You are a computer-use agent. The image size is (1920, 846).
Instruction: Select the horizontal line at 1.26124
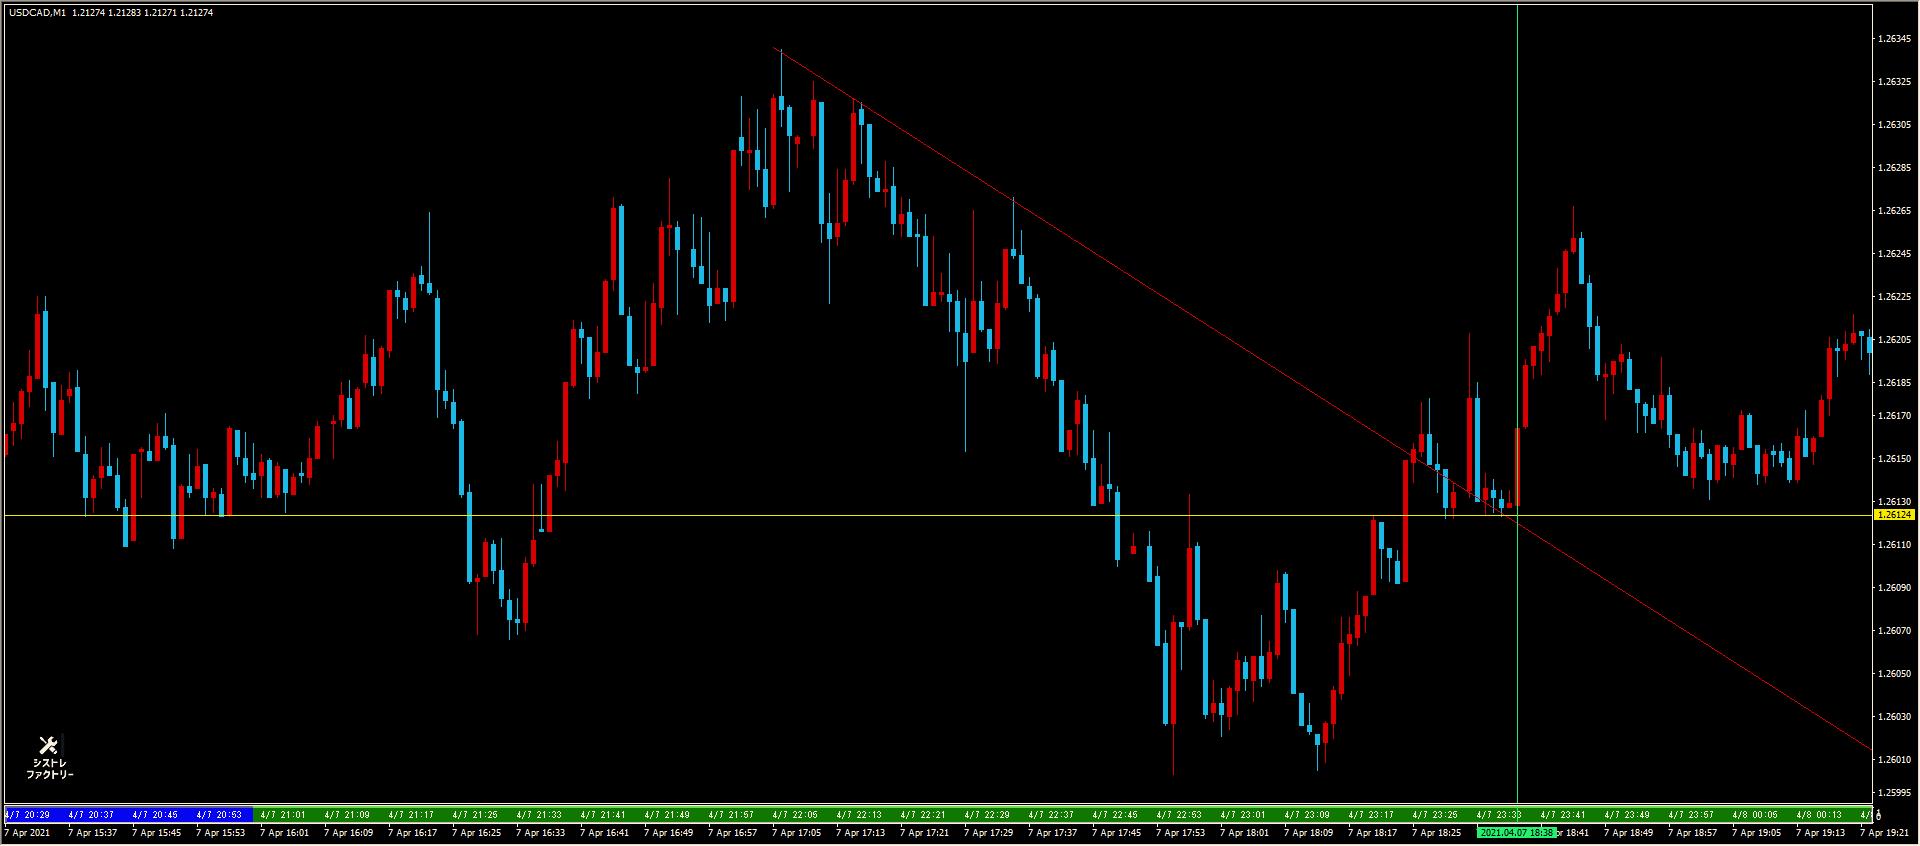point(700,515)
